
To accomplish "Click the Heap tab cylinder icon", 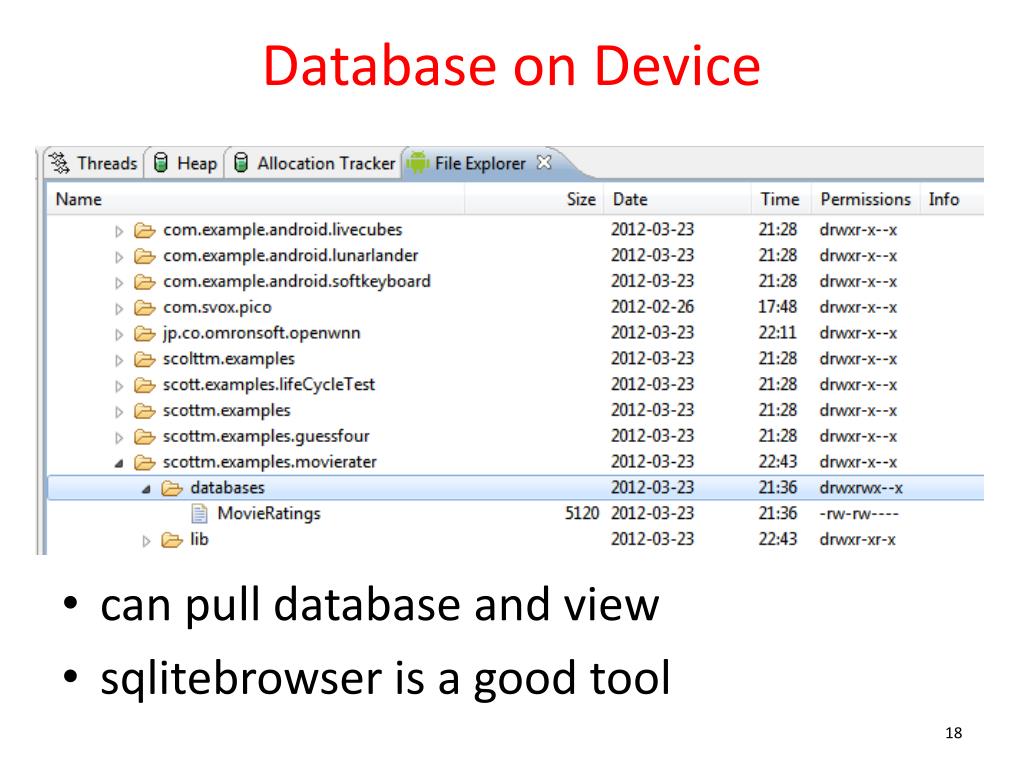I will coord(161,163).
